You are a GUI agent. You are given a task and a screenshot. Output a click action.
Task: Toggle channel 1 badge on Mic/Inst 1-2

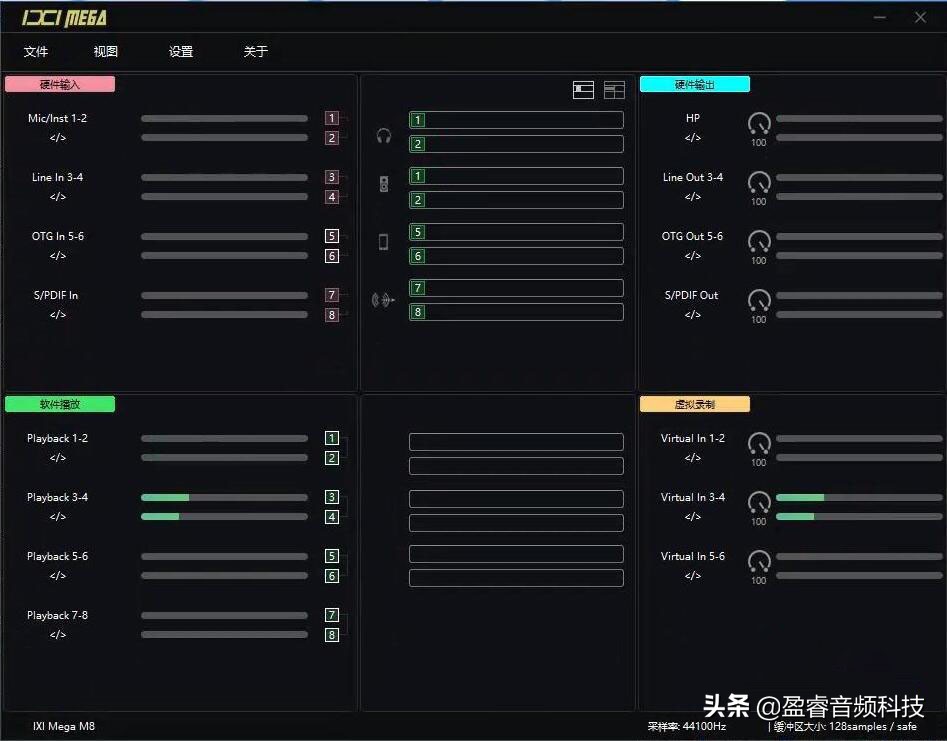pos(331,118)
